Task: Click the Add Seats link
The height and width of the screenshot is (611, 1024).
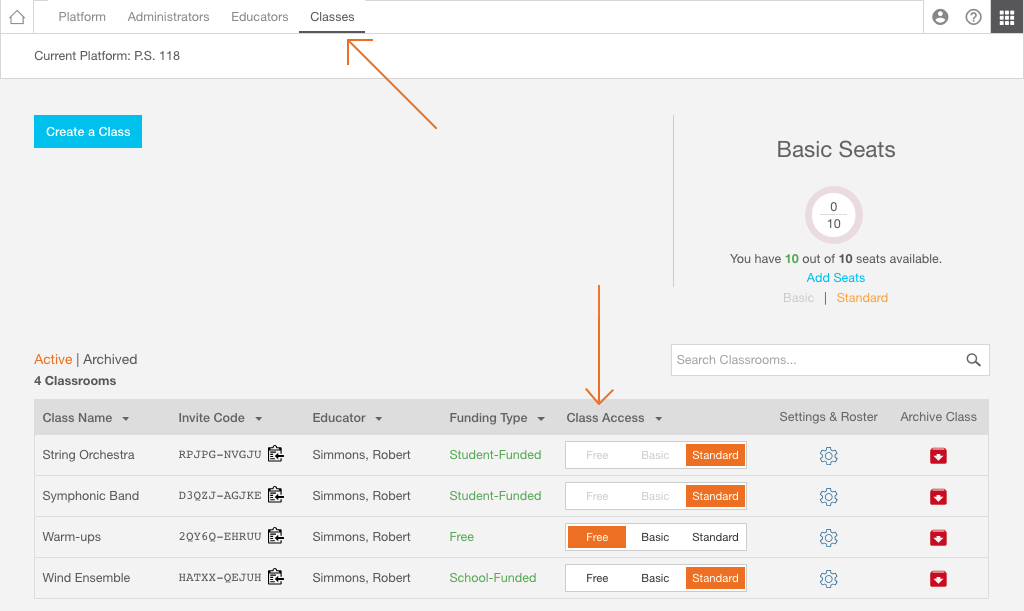Action: (835, 277)
